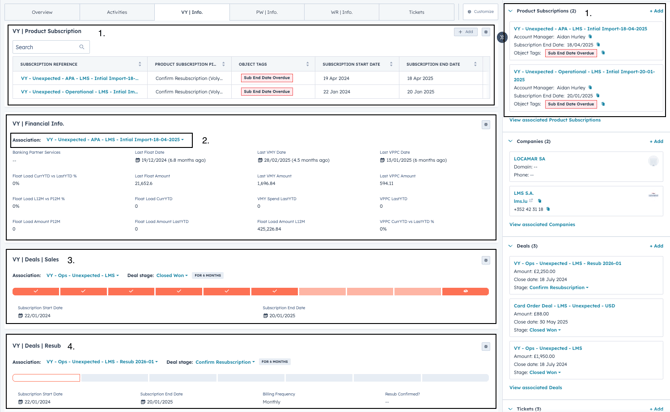Click the '19 Apr 2024' start date cell
Viewport: 670px width, 412px height.
click(336, 78)
